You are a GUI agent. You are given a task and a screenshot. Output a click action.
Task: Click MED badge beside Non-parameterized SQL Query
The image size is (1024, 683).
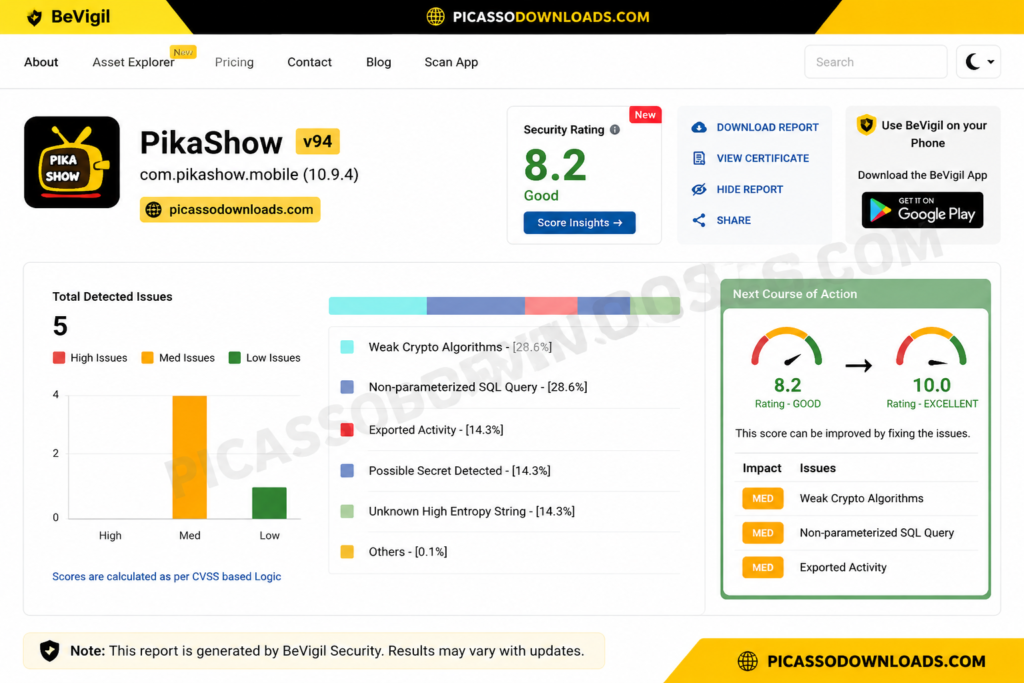(762, 533)
